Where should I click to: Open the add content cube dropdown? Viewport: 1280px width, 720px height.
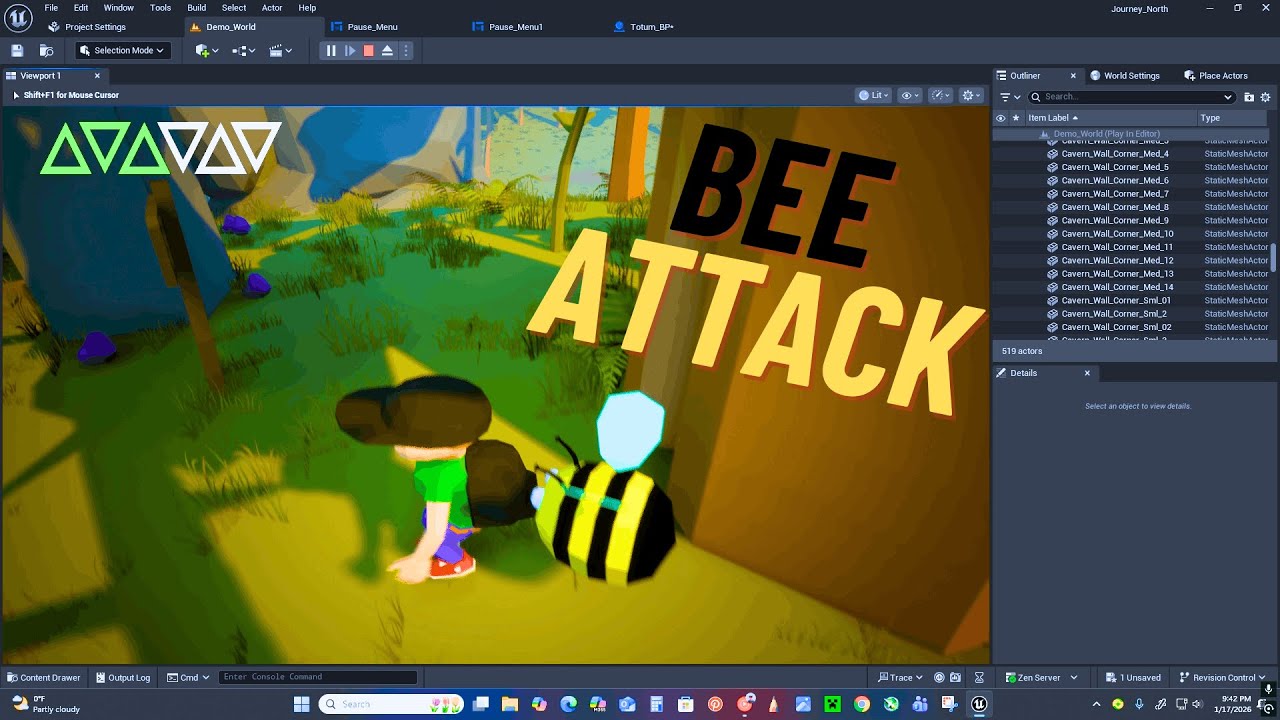[207, 50]
